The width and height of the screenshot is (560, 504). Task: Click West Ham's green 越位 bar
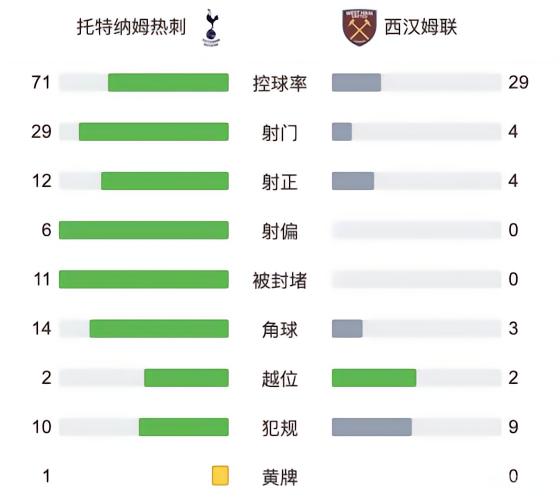374,378
